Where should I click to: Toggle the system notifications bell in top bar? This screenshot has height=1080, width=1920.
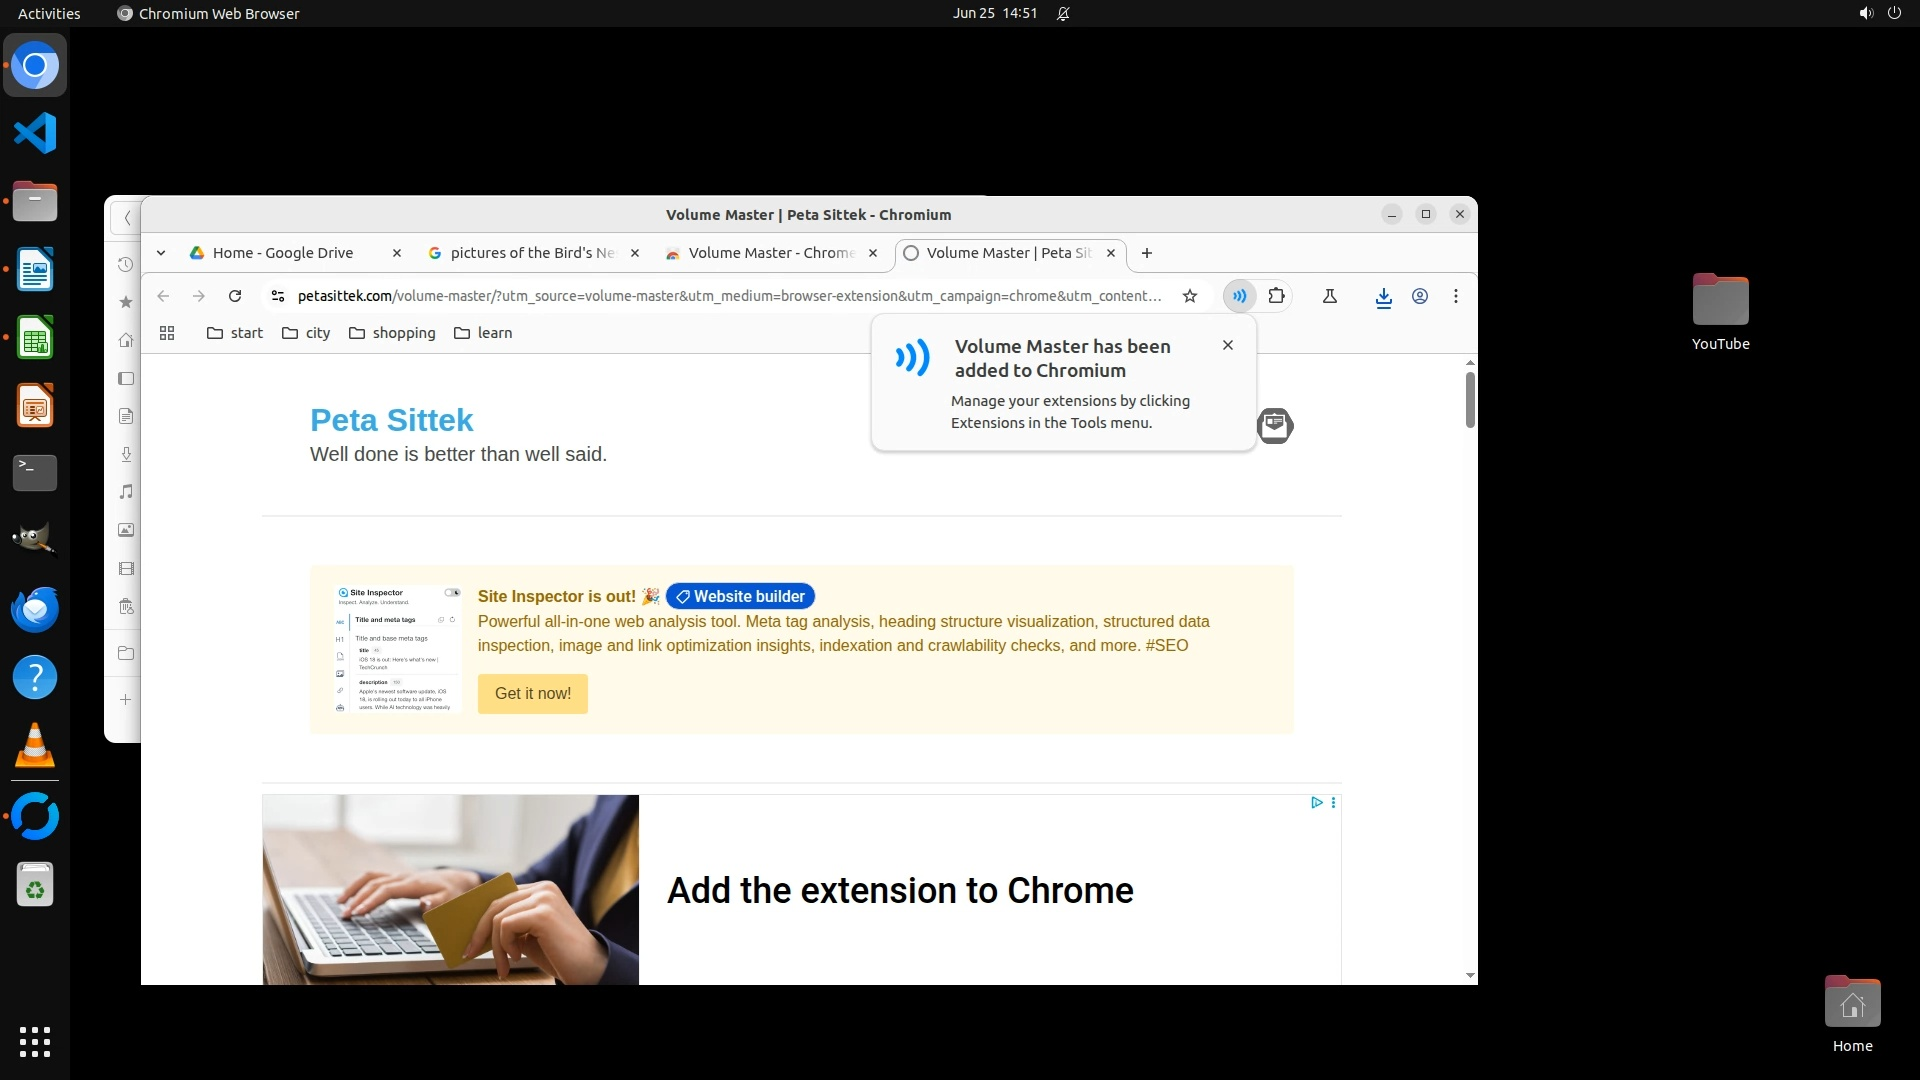point(1063,13)
